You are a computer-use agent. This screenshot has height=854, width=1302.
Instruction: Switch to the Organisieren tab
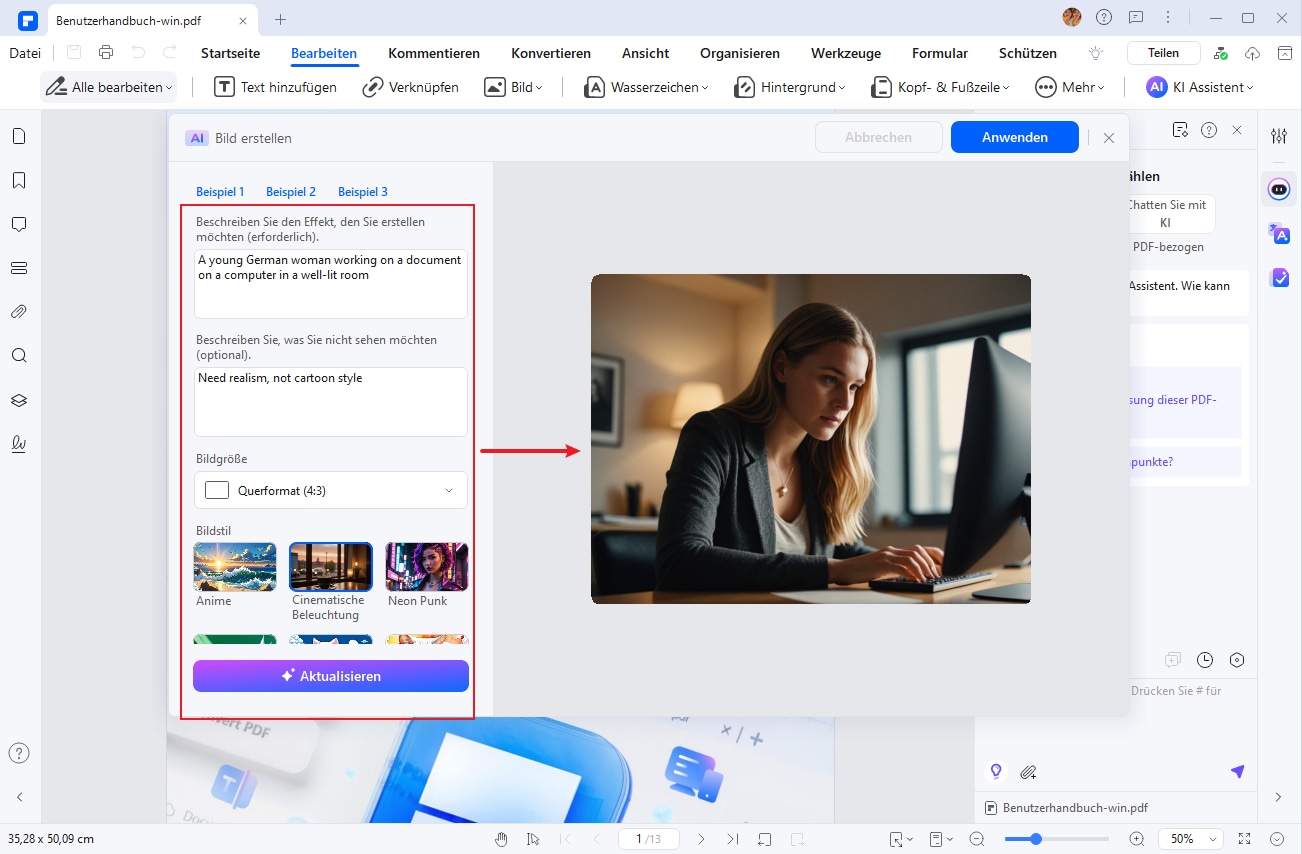pos(740,53)
